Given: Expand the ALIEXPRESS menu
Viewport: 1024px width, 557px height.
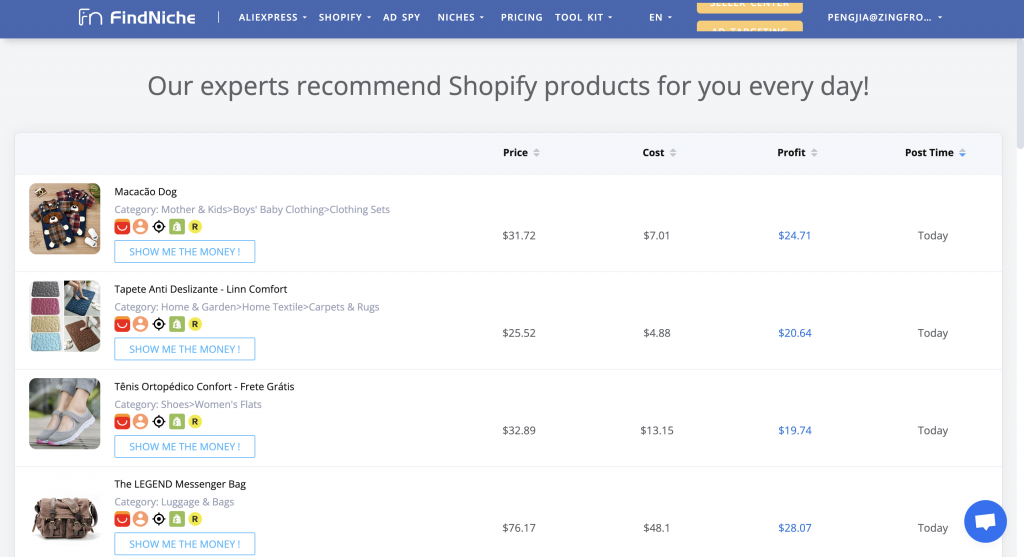Looking at the screenshot, I should [272, 18].
